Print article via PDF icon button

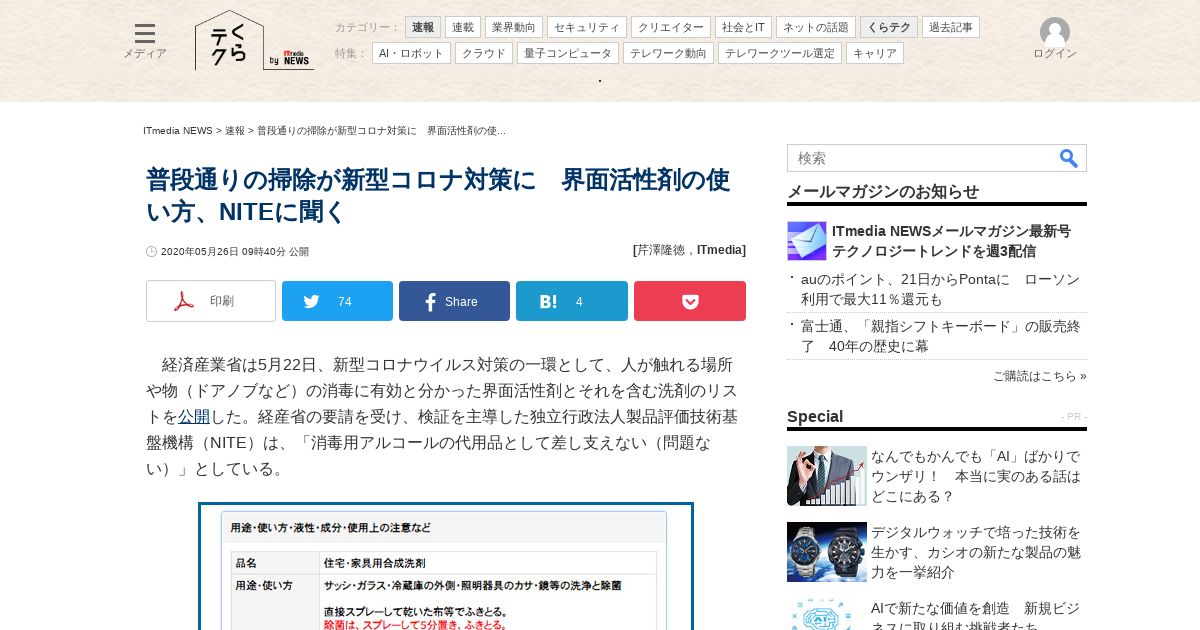click(211, 301)
